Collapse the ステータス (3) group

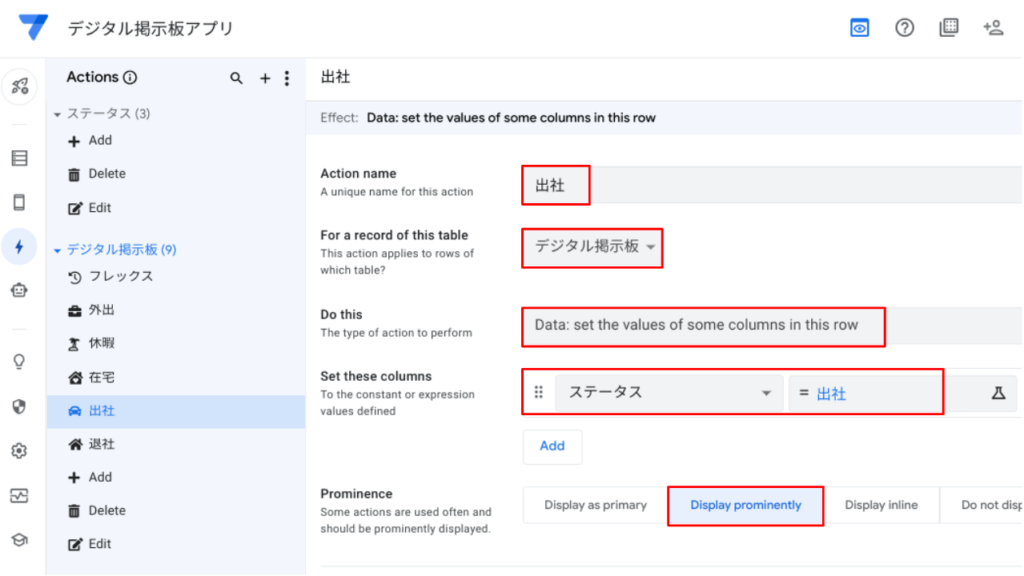tap(57, 115)
